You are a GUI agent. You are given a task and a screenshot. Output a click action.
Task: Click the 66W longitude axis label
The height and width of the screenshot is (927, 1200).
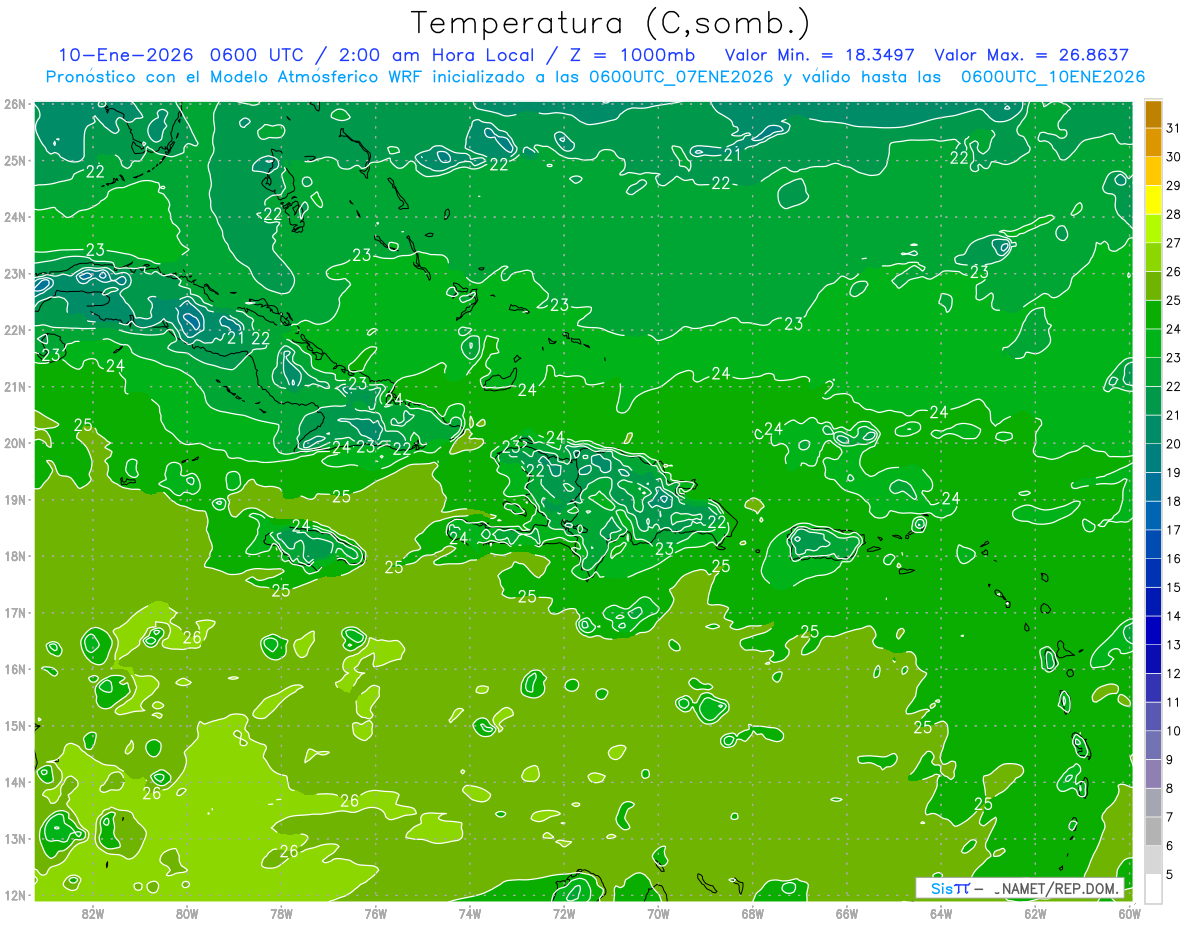click(846, 913)
